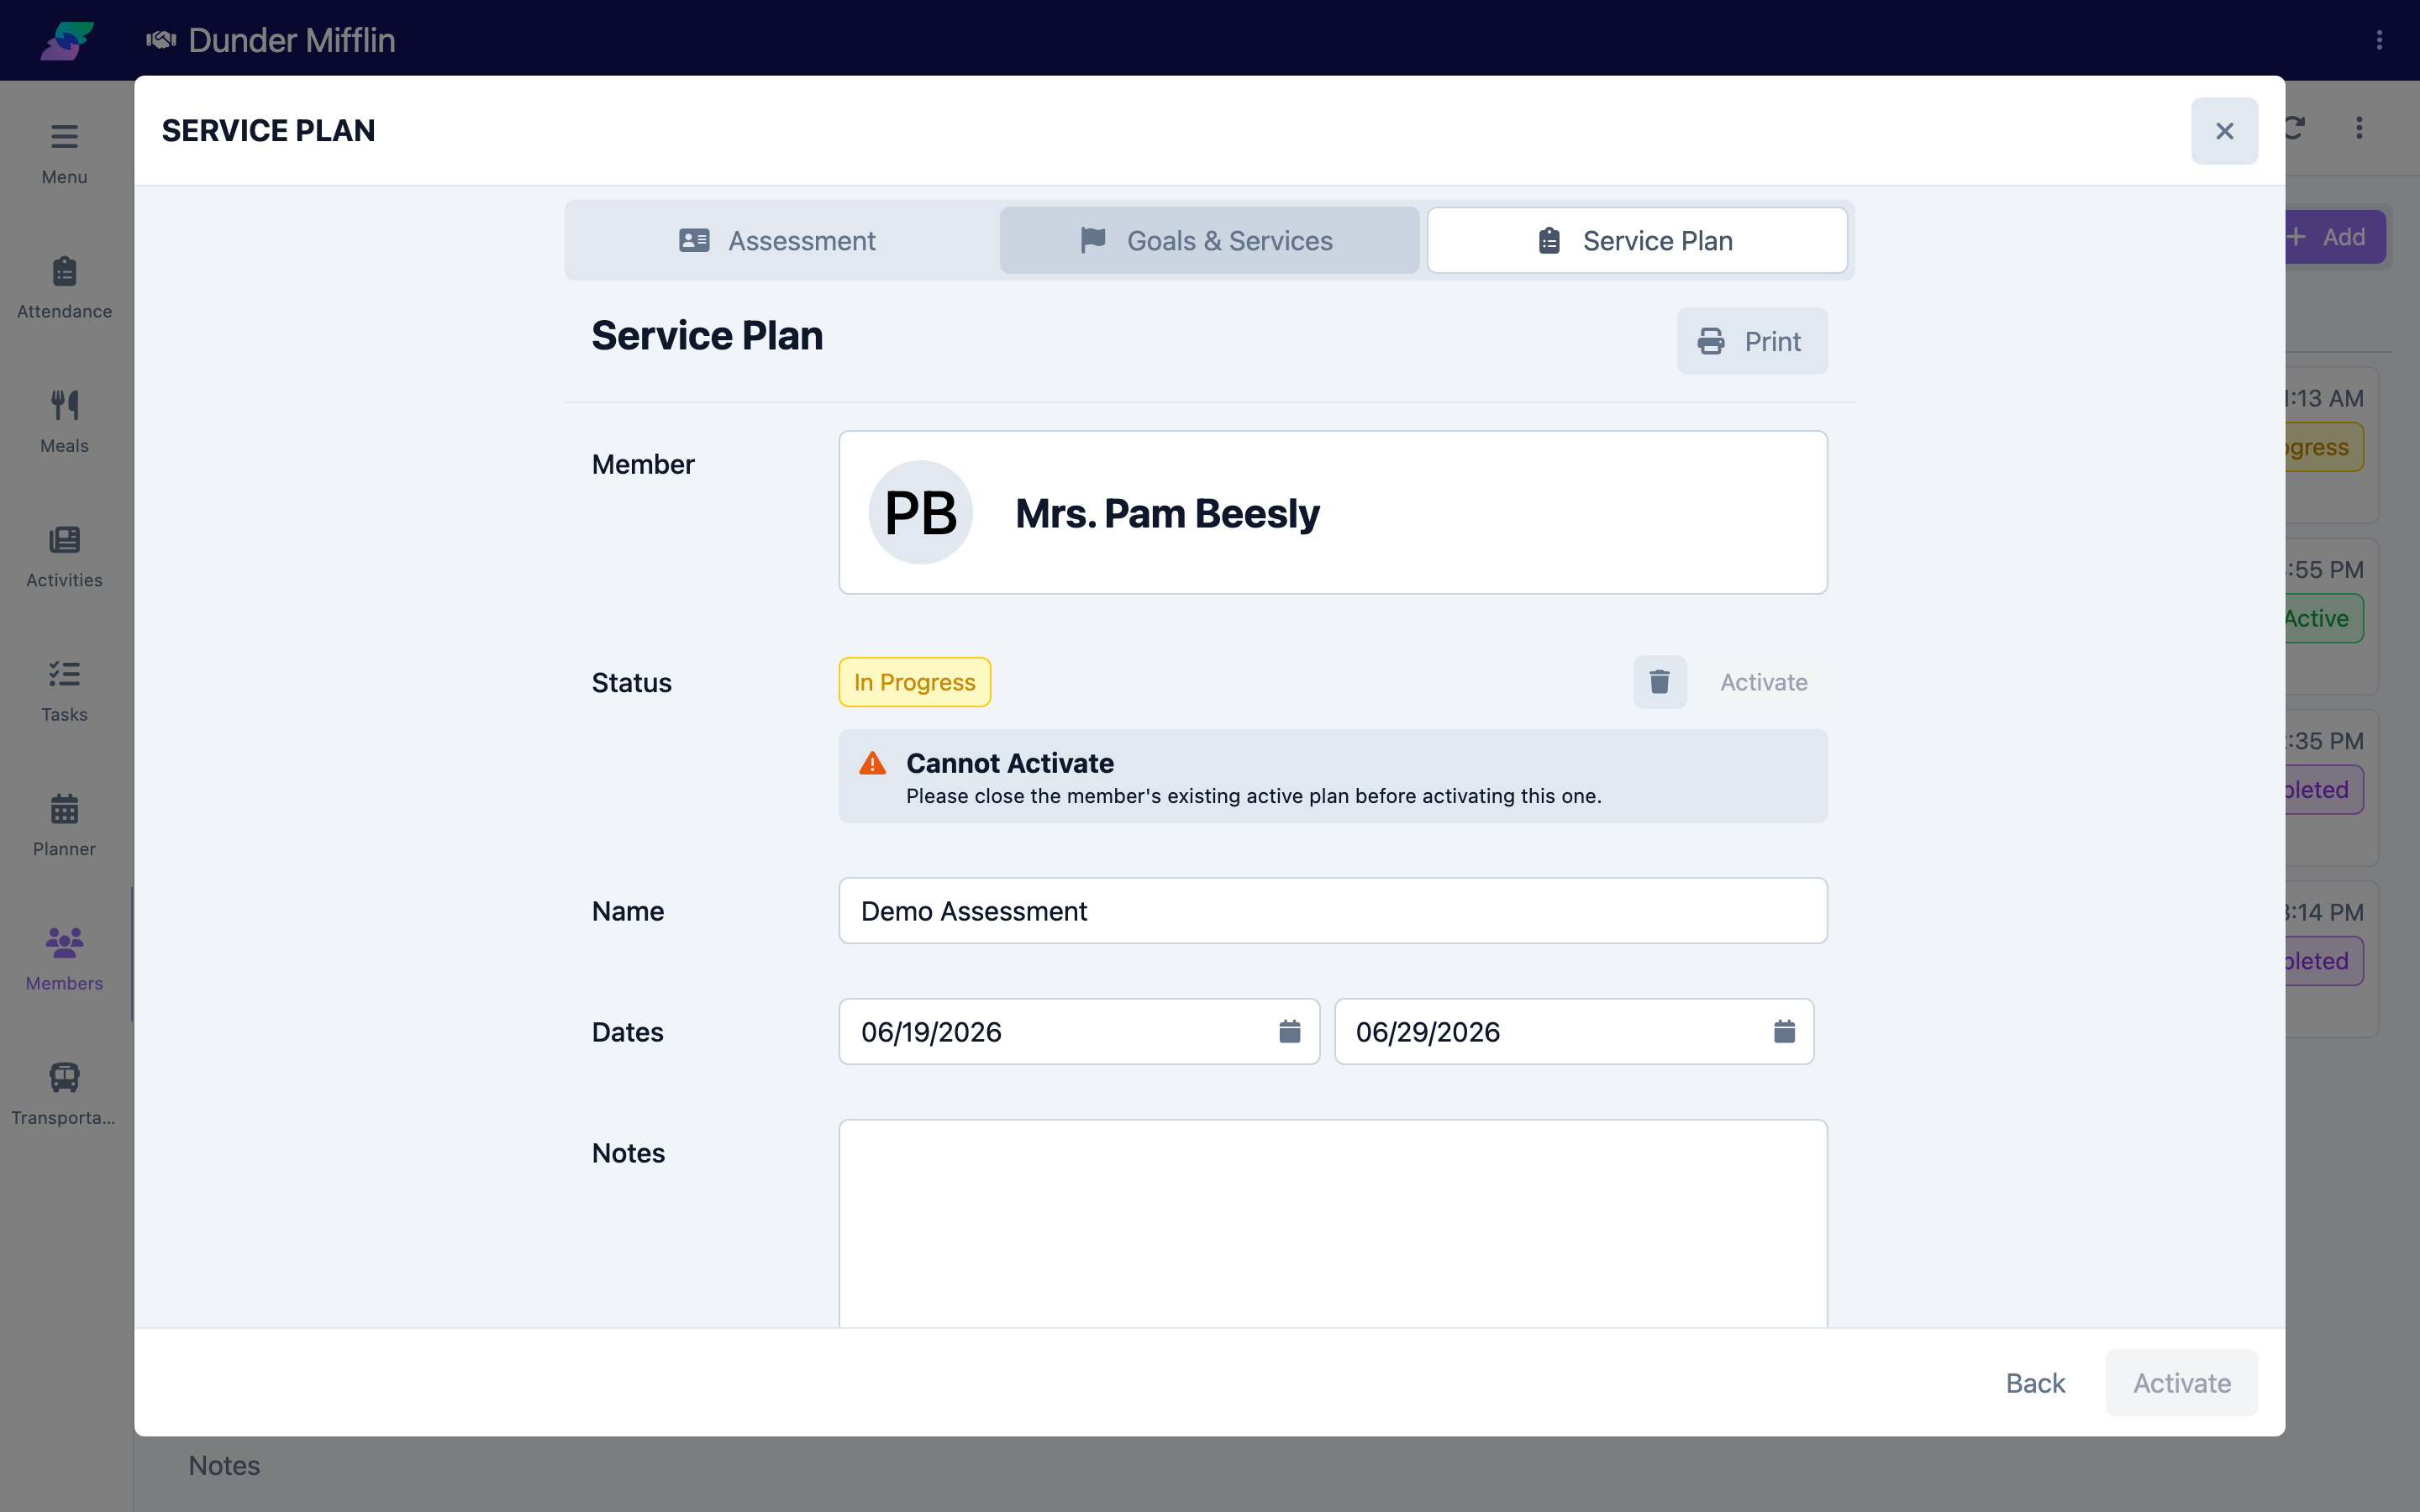Click the In Progress status badge
This screenshot has width=2420, height=1512.
914,682
